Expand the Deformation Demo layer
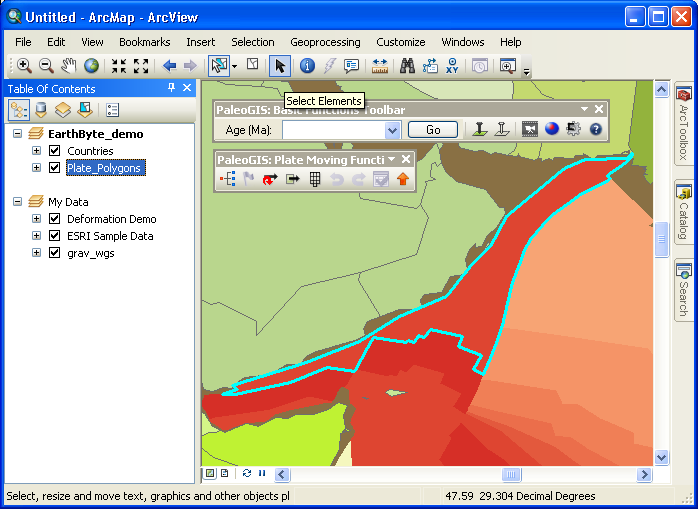The width and height of the screenshot is (698, 509). (x=37, y=219)
